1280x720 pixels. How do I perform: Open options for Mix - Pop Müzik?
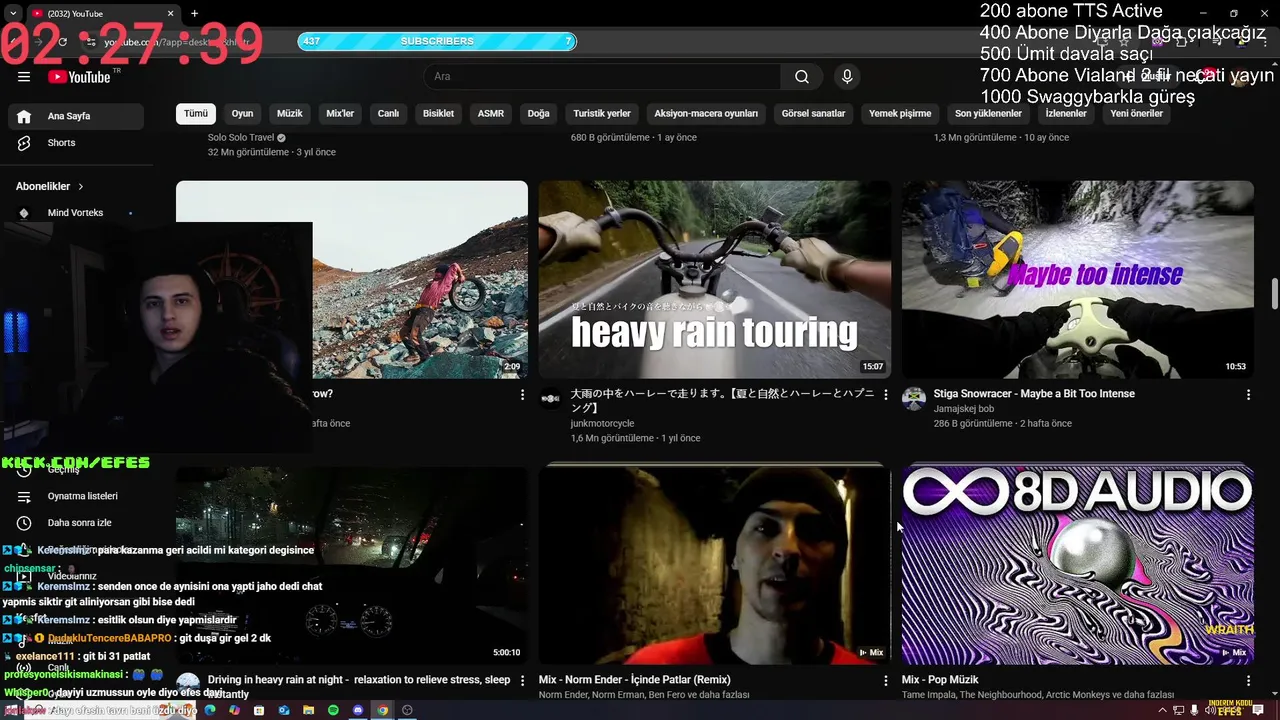point(1248,681)
